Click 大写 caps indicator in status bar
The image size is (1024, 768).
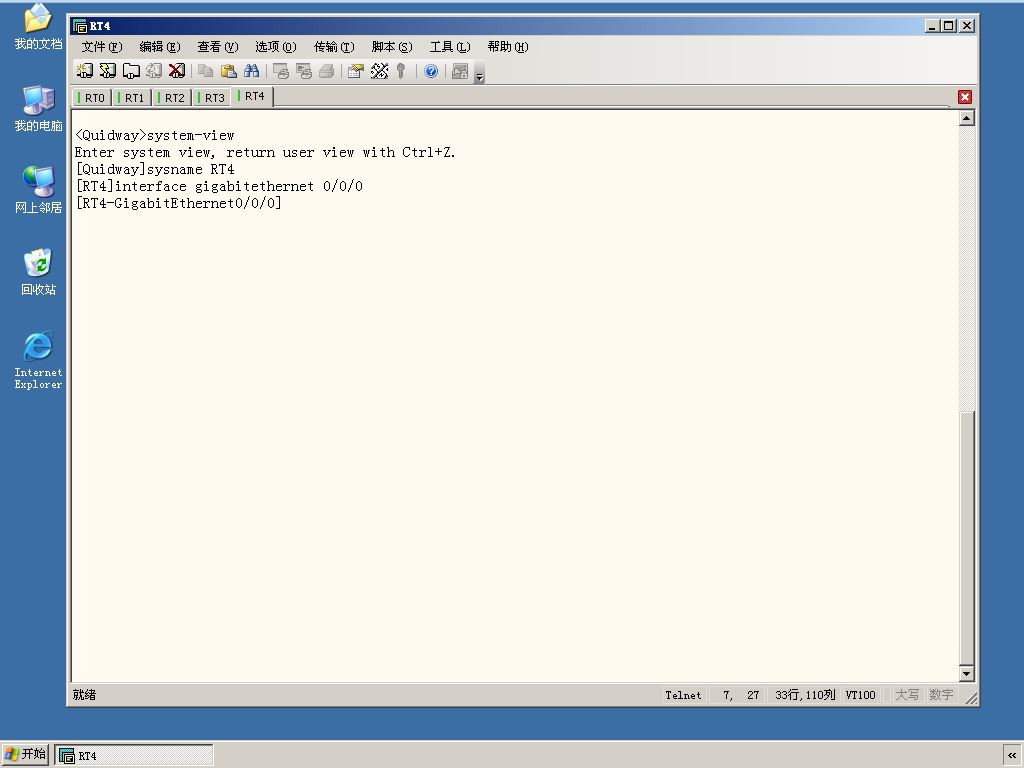point(906,695)
